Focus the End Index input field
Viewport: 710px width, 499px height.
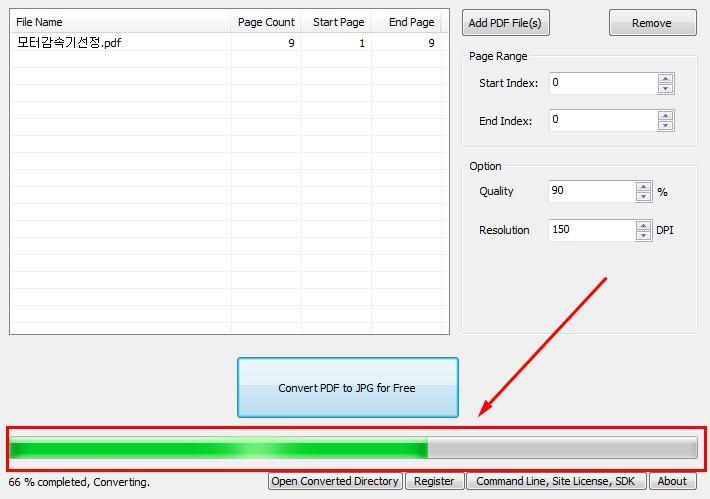pyautogui.click(x=603, y=120)
